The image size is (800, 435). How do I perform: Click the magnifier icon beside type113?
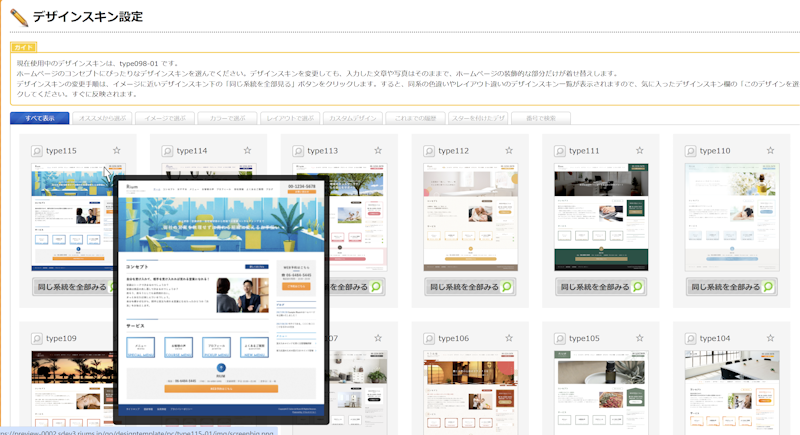(x=298, y=151)
